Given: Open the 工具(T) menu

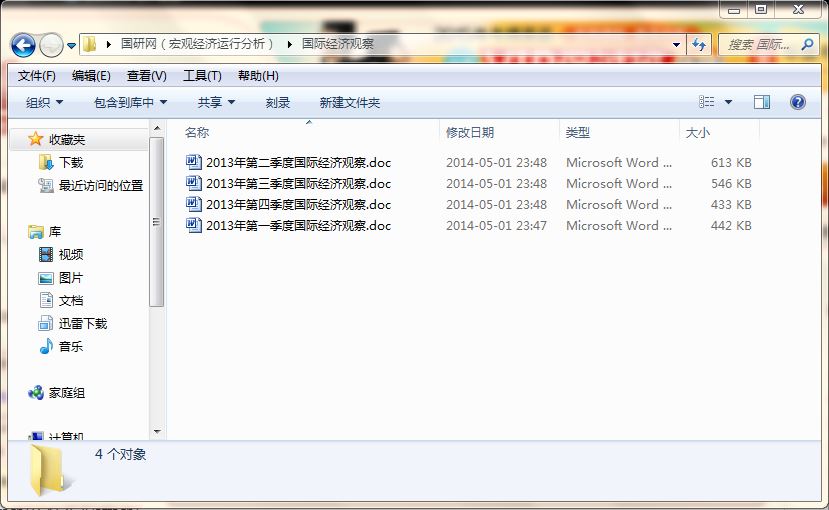Looking at the screenshot, I should click(x=202, y=76).
